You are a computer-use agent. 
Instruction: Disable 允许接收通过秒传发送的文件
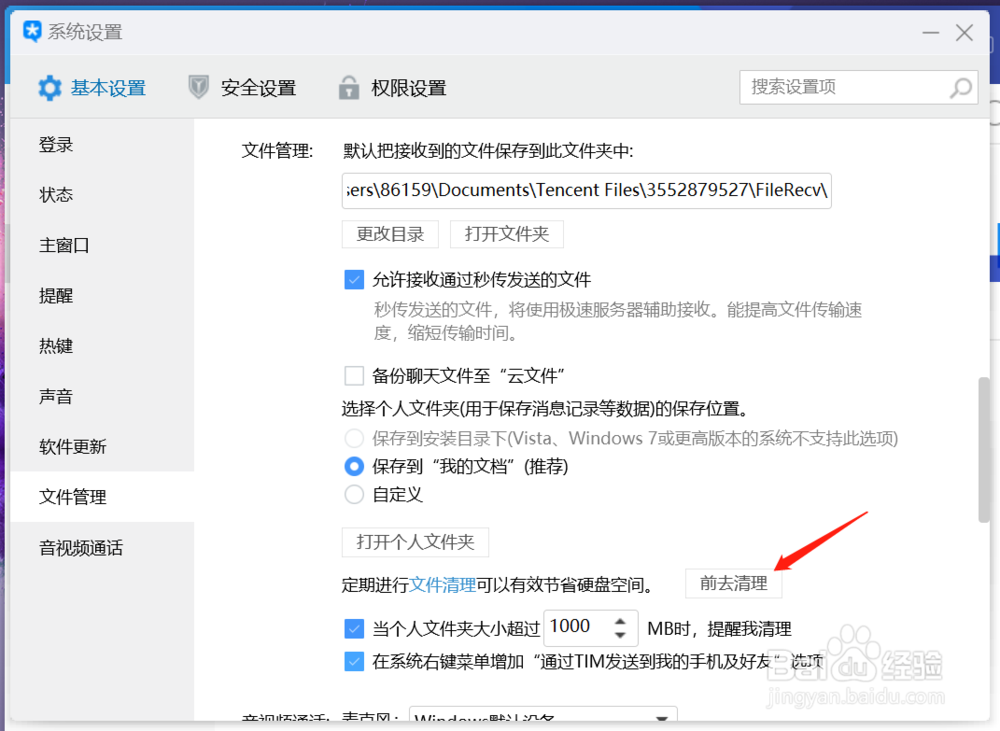point(354,280)
